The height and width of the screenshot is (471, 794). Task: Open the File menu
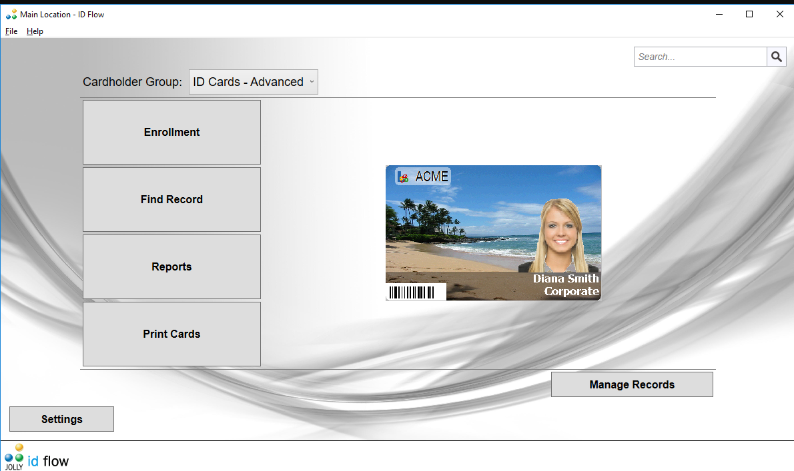point(11,31)
